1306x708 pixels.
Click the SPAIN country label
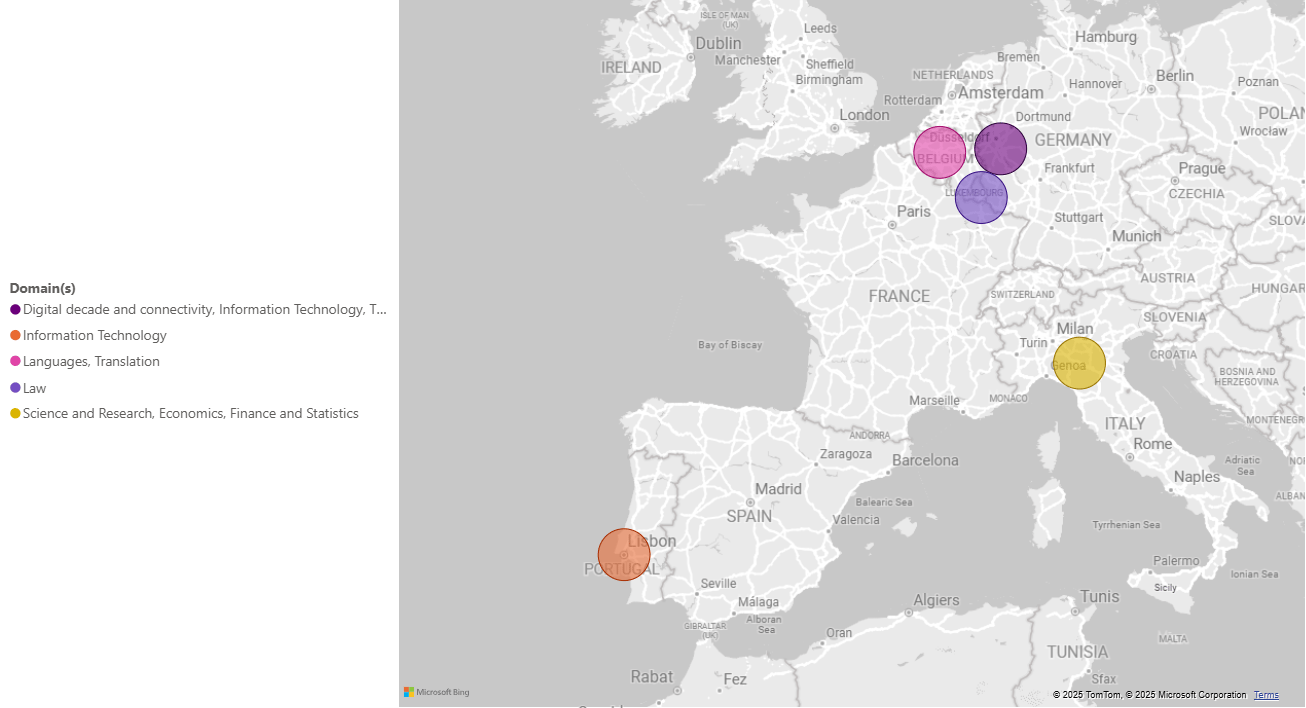pyautogui.click(x=749, y=517)
